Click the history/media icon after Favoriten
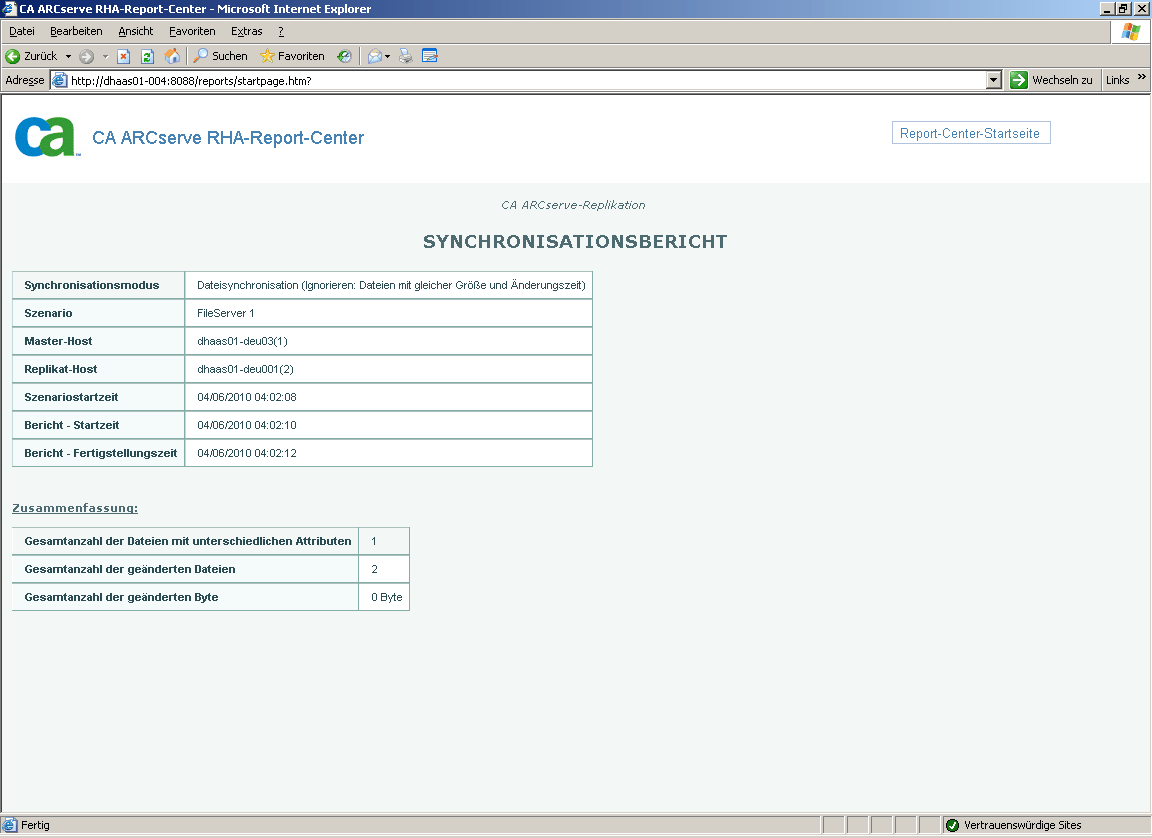This screenshot has width=1152, height=838. (344, 56)
